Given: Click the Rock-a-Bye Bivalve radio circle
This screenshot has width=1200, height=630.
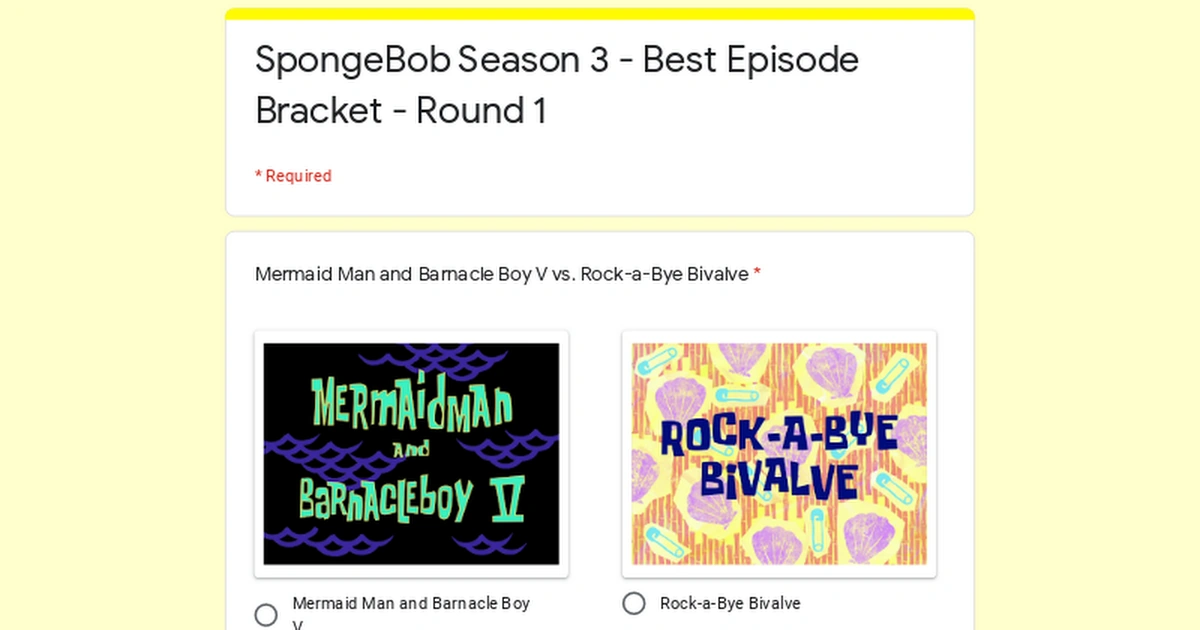Looking at the screenshot, I should [x=634, y=603].
